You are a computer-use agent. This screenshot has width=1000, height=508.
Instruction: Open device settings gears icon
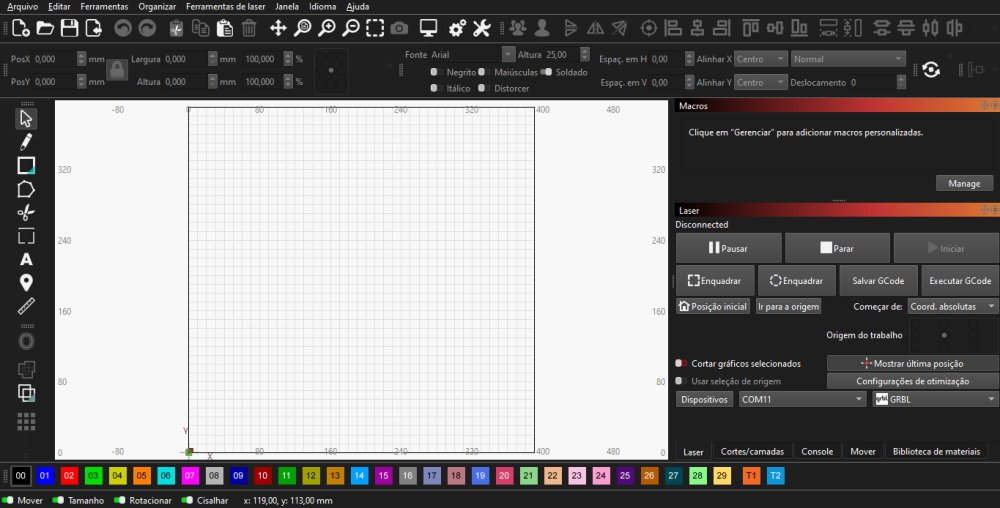pyautogui.click(x=457, y=28)
